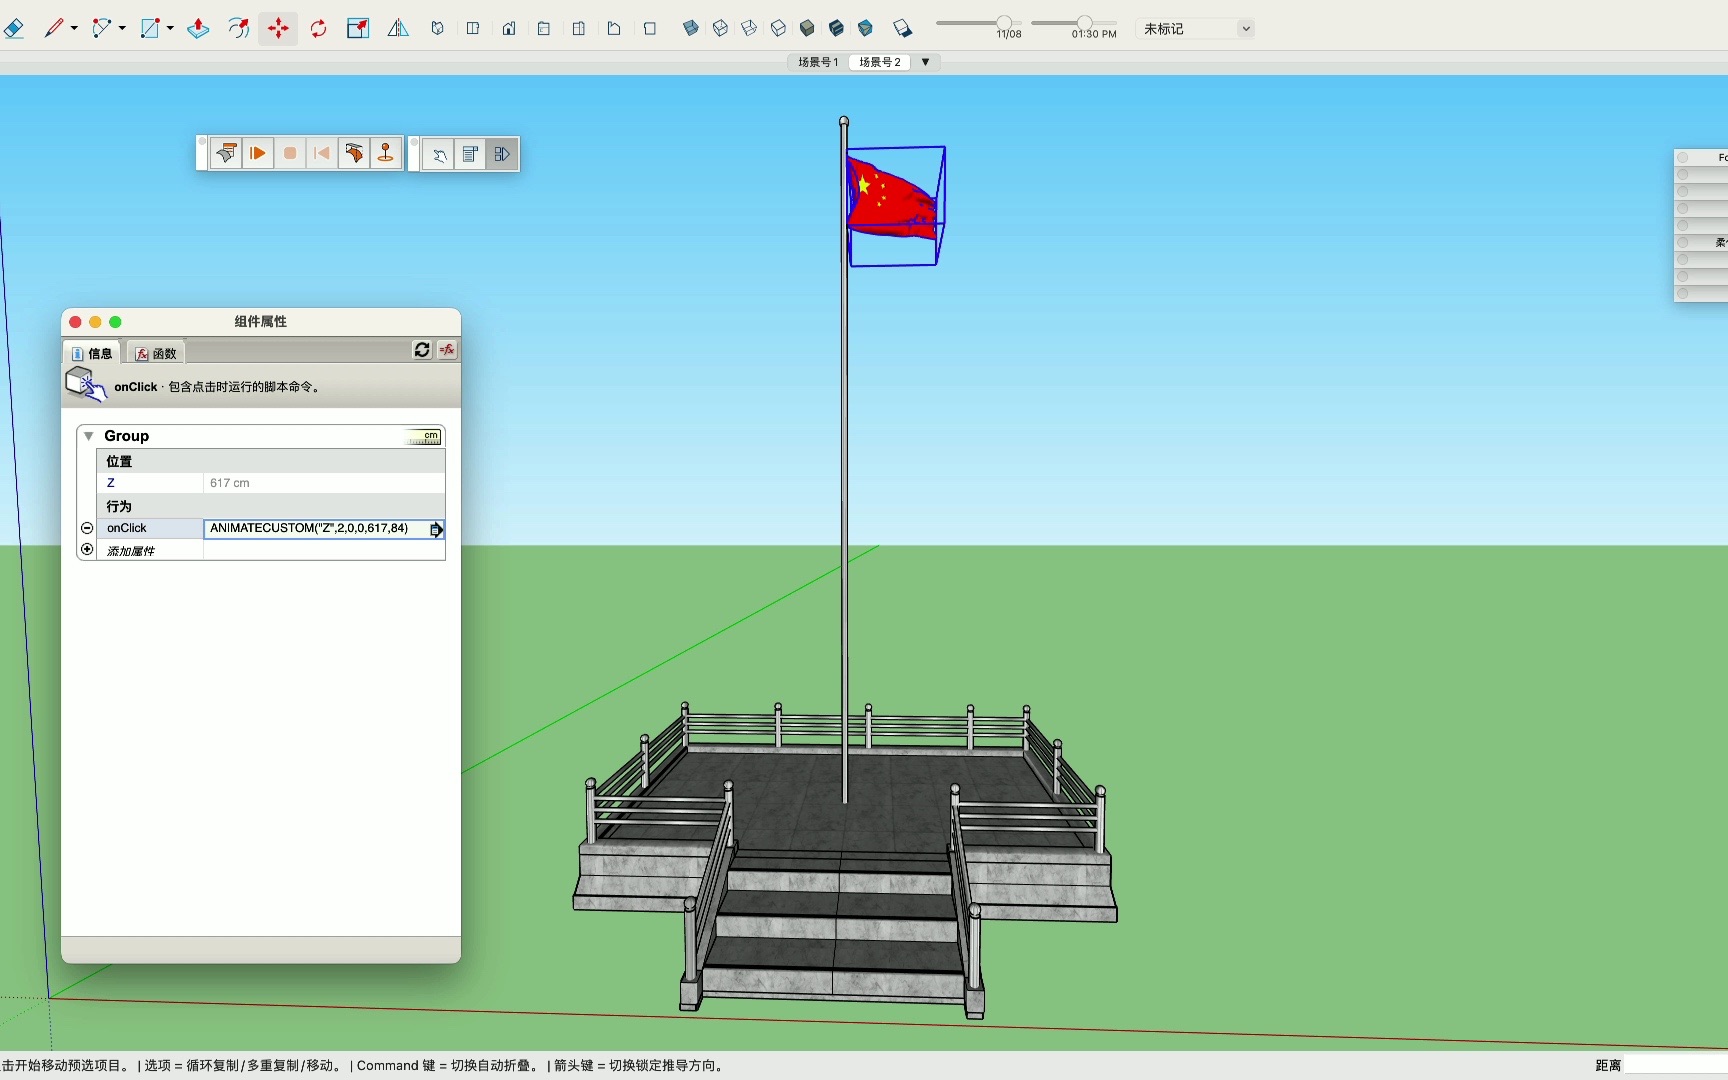Switch to the 信息 tab
This screenshot has height=1080, width=1728.
(x=92, y=353)
